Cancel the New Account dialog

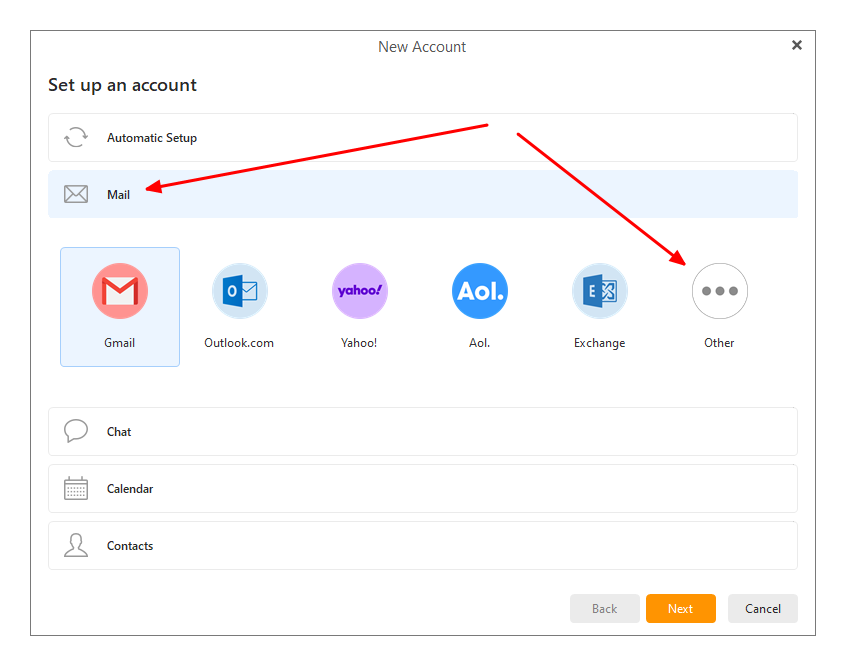tap(763, 609)
